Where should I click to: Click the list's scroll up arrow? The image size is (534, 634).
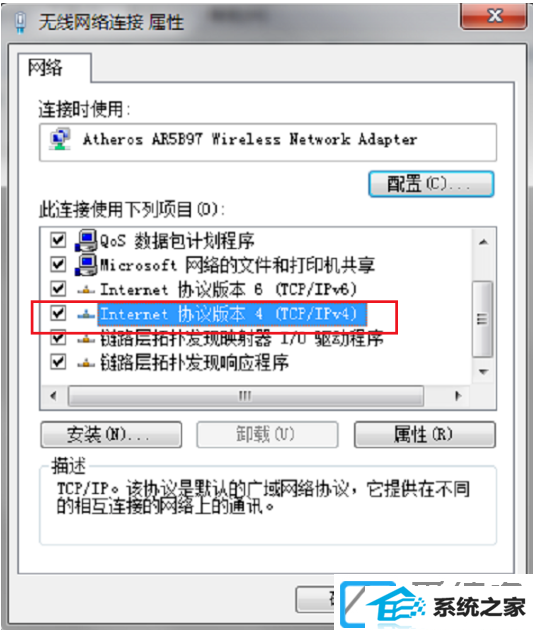(483, 242)
